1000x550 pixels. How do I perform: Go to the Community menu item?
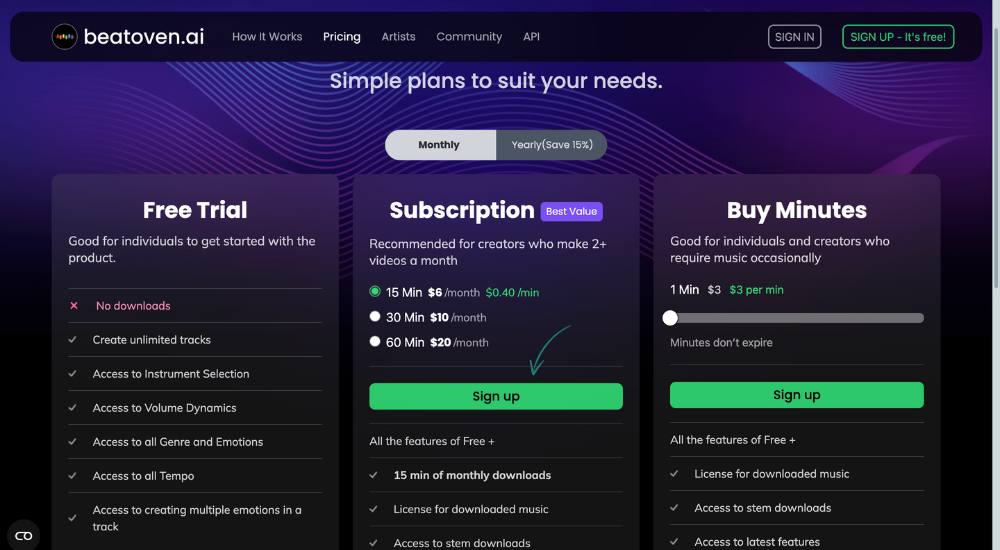point(469,37)
